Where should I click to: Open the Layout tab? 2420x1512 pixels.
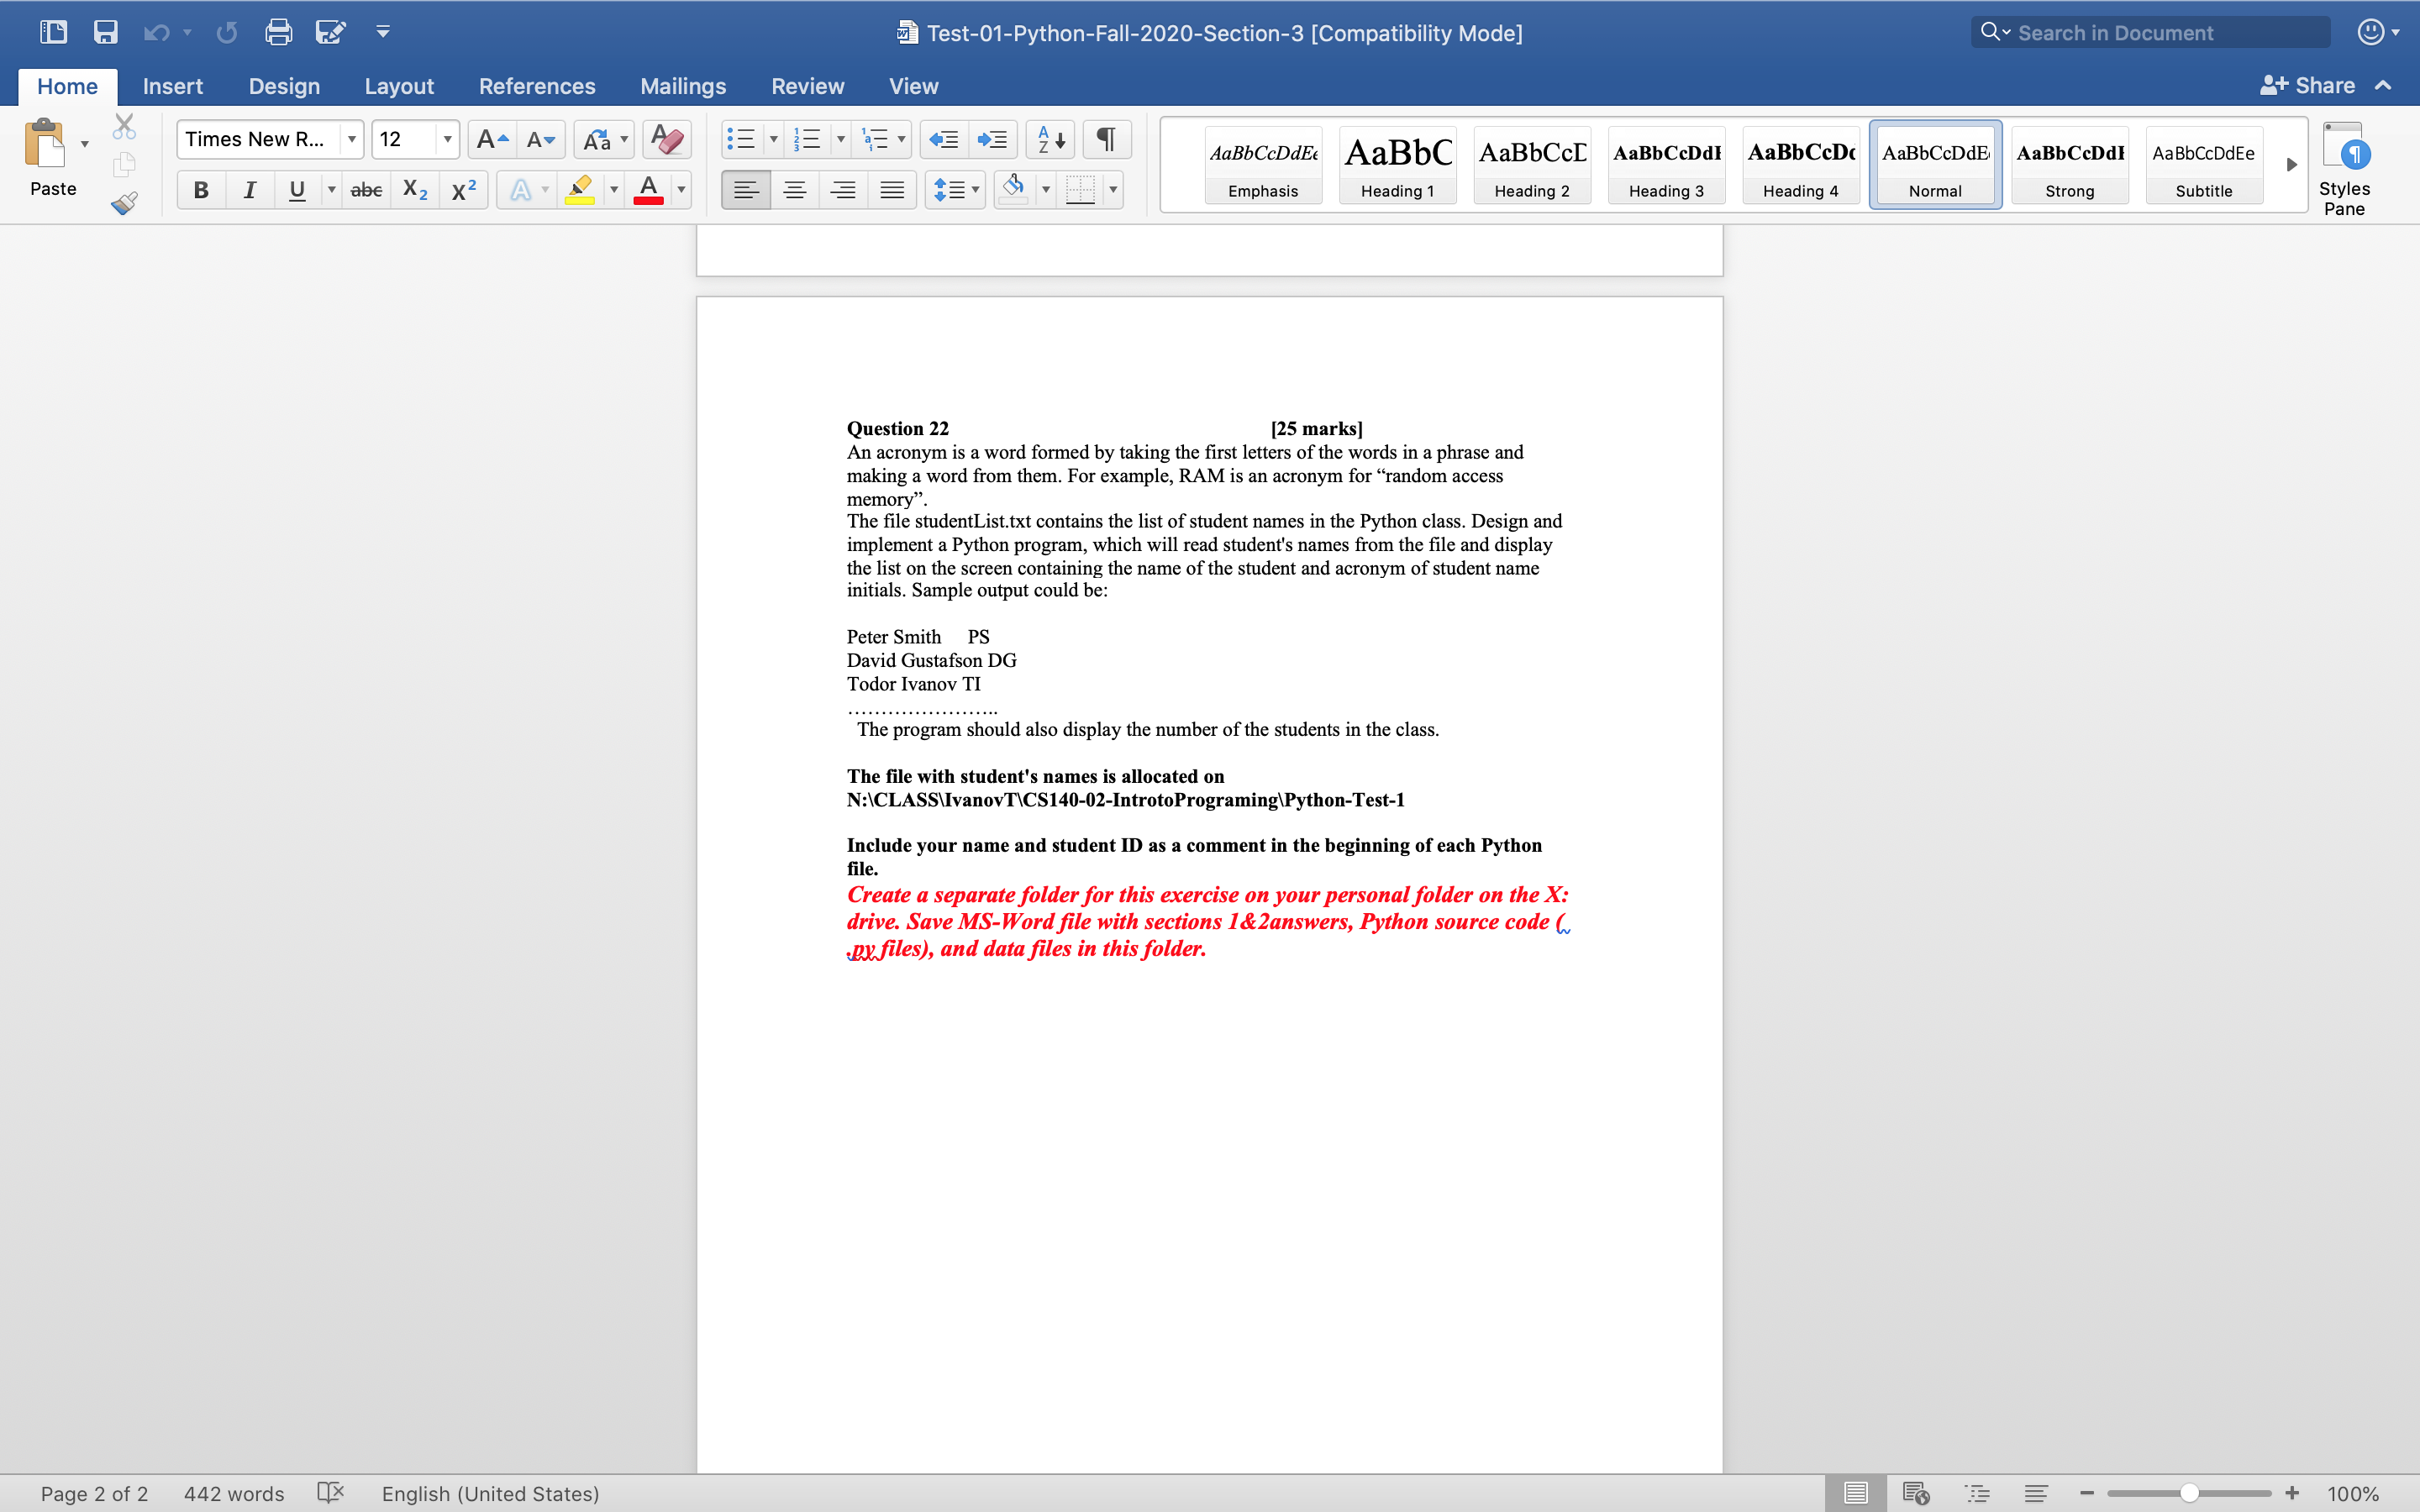398,86
